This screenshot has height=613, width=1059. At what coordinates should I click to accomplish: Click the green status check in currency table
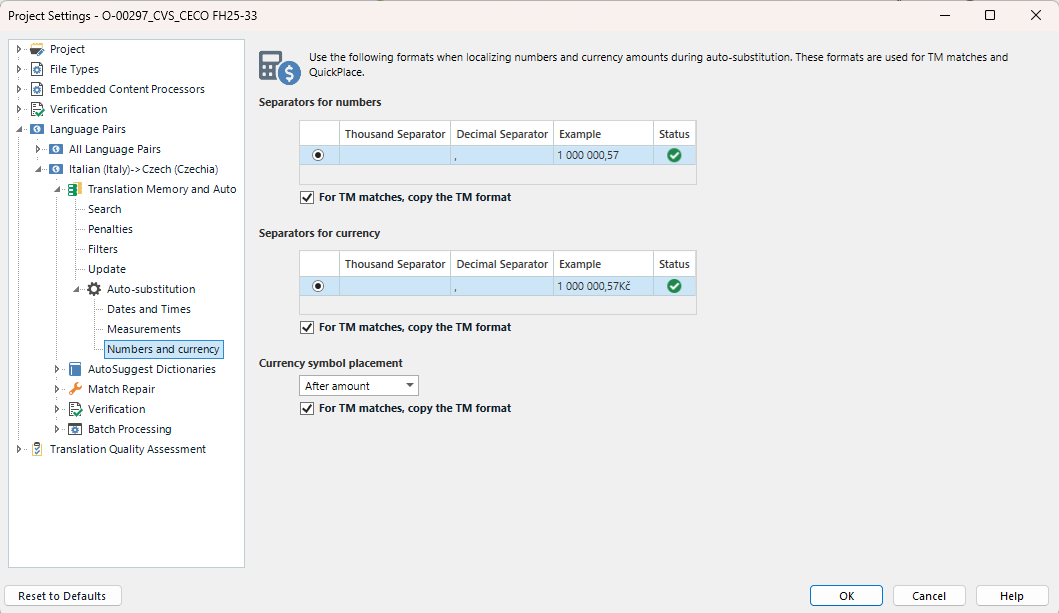pyautogui.click(x=674, y=286)
